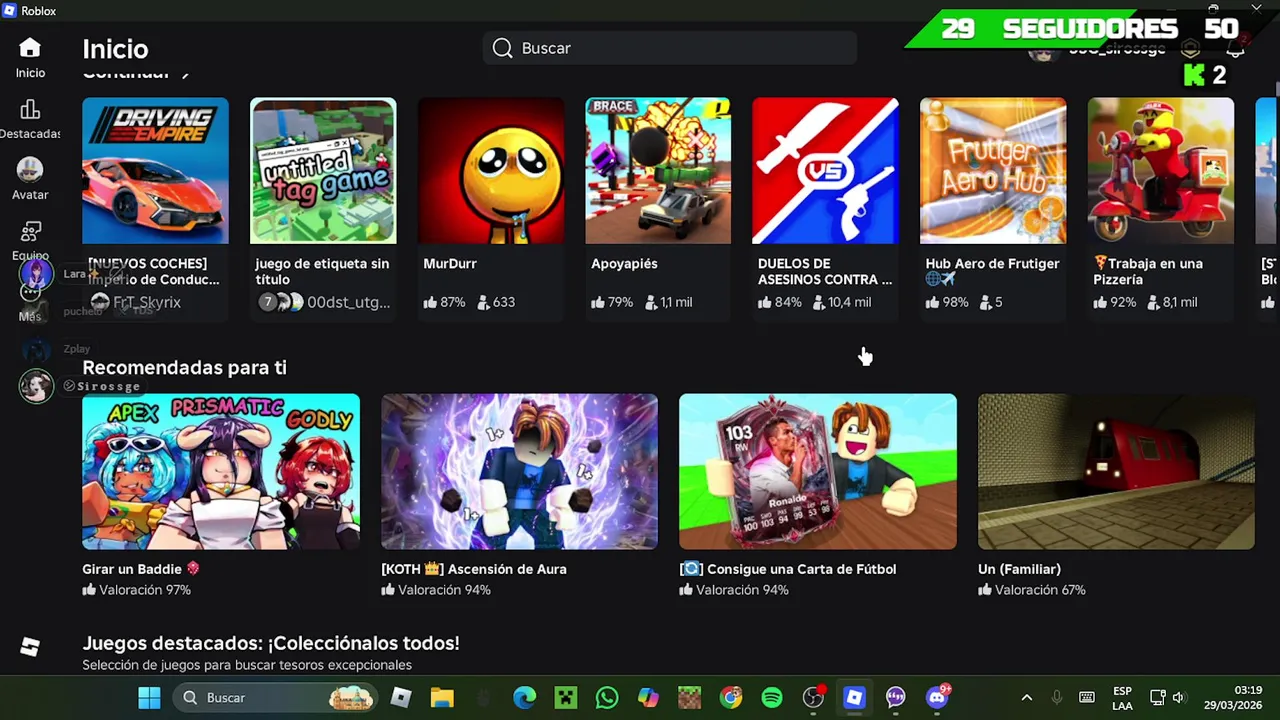
Task: Click 'juego de etiqueta sin título' title
Action: coord(322,272)
